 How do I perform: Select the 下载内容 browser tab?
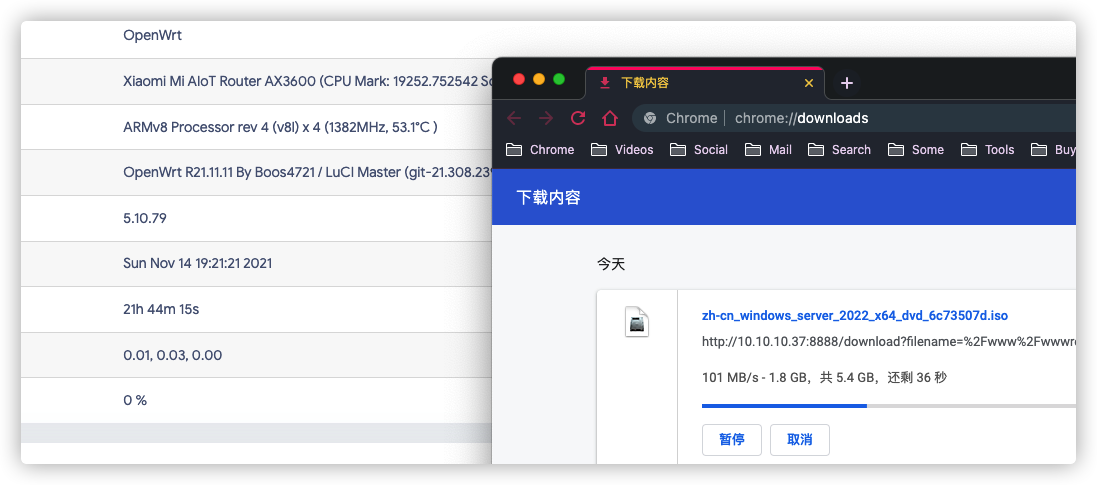705,83
